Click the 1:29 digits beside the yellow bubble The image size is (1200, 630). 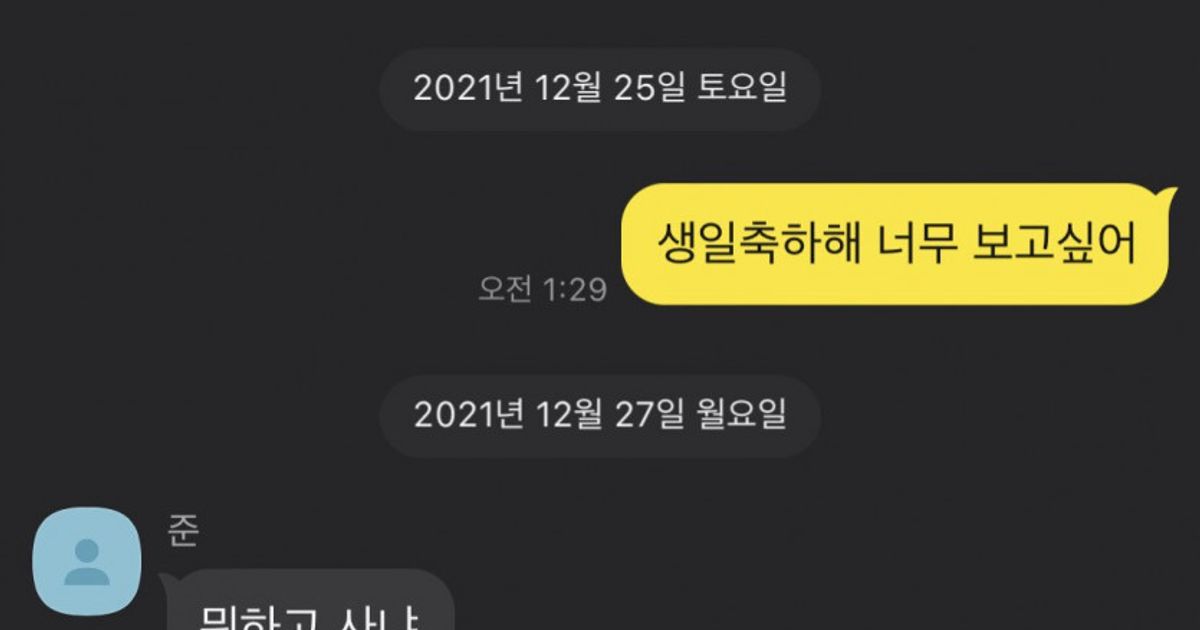574,290
